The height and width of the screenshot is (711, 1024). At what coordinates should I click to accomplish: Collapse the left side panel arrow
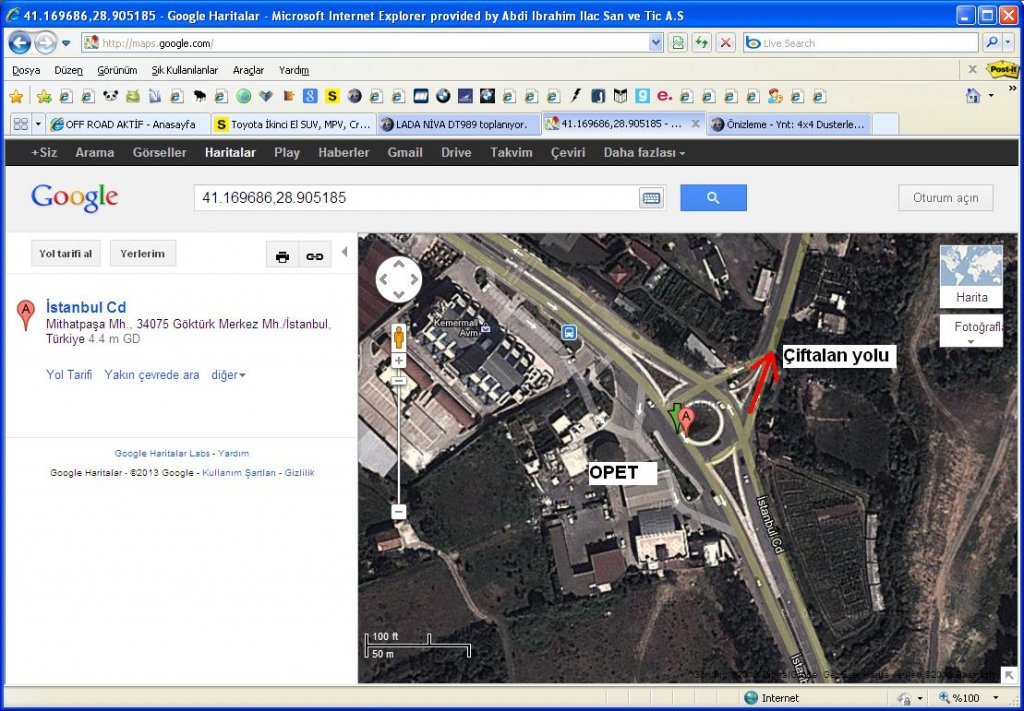click(x=345, y=252)
